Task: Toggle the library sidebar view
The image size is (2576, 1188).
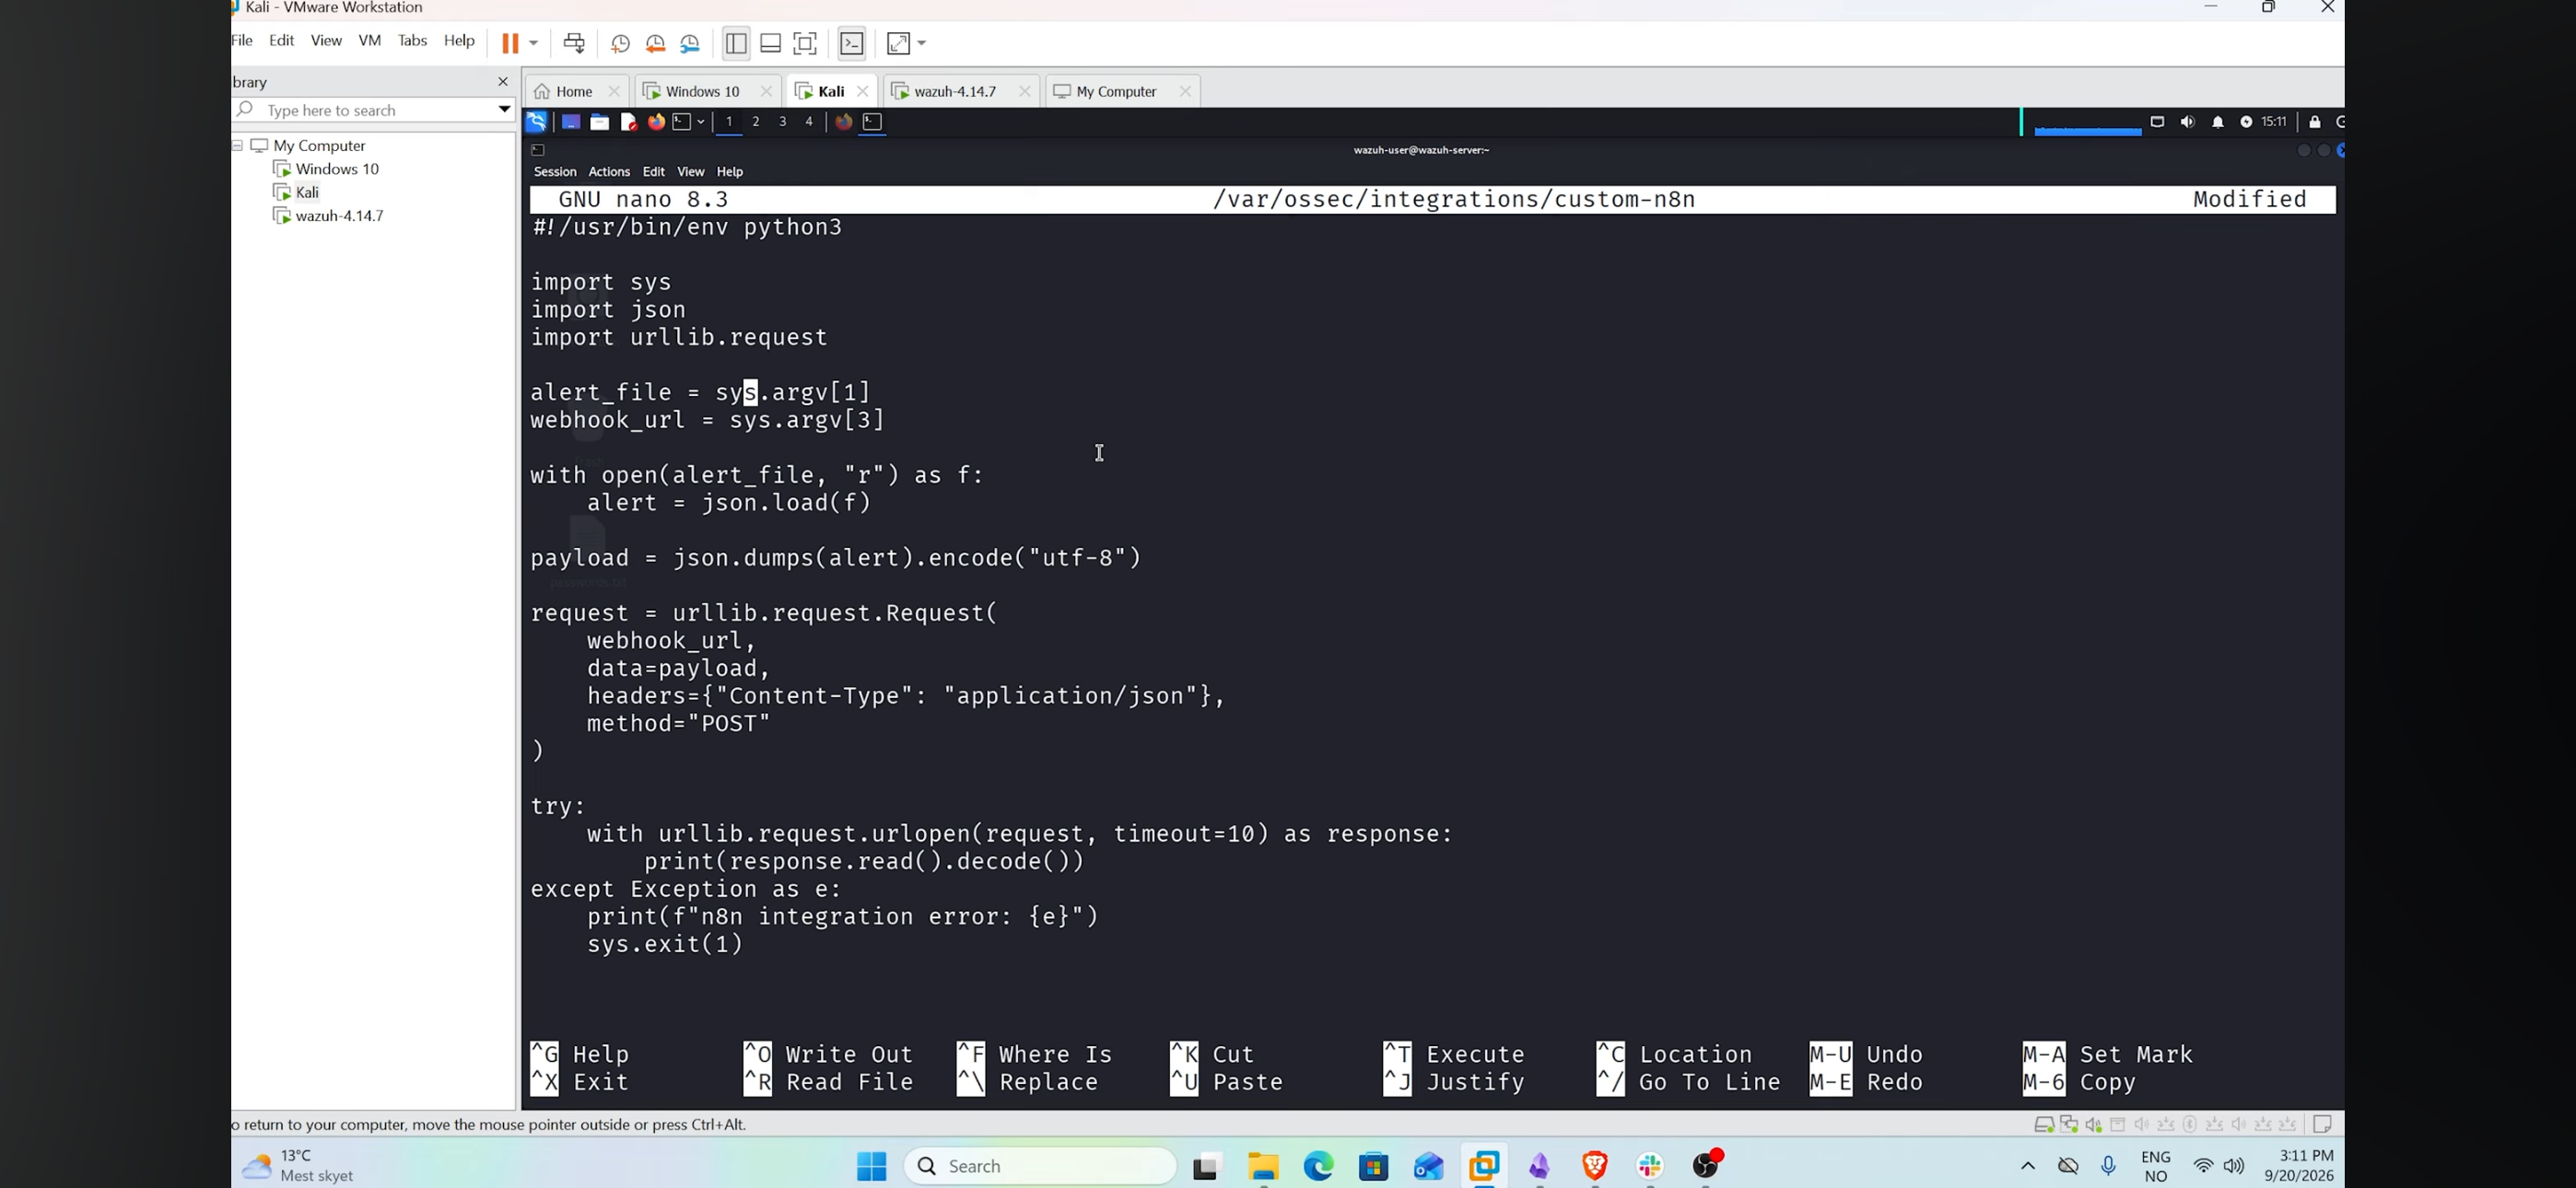Action: tap(736, 43)
